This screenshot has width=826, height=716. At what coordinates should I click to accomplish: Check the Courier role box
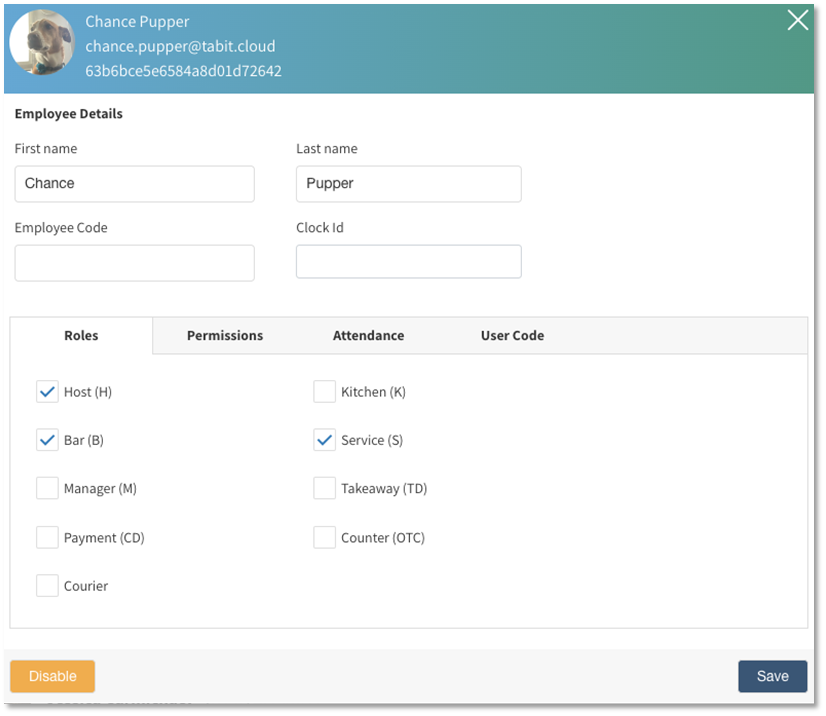pyautogui.click(x=47, y=586)
